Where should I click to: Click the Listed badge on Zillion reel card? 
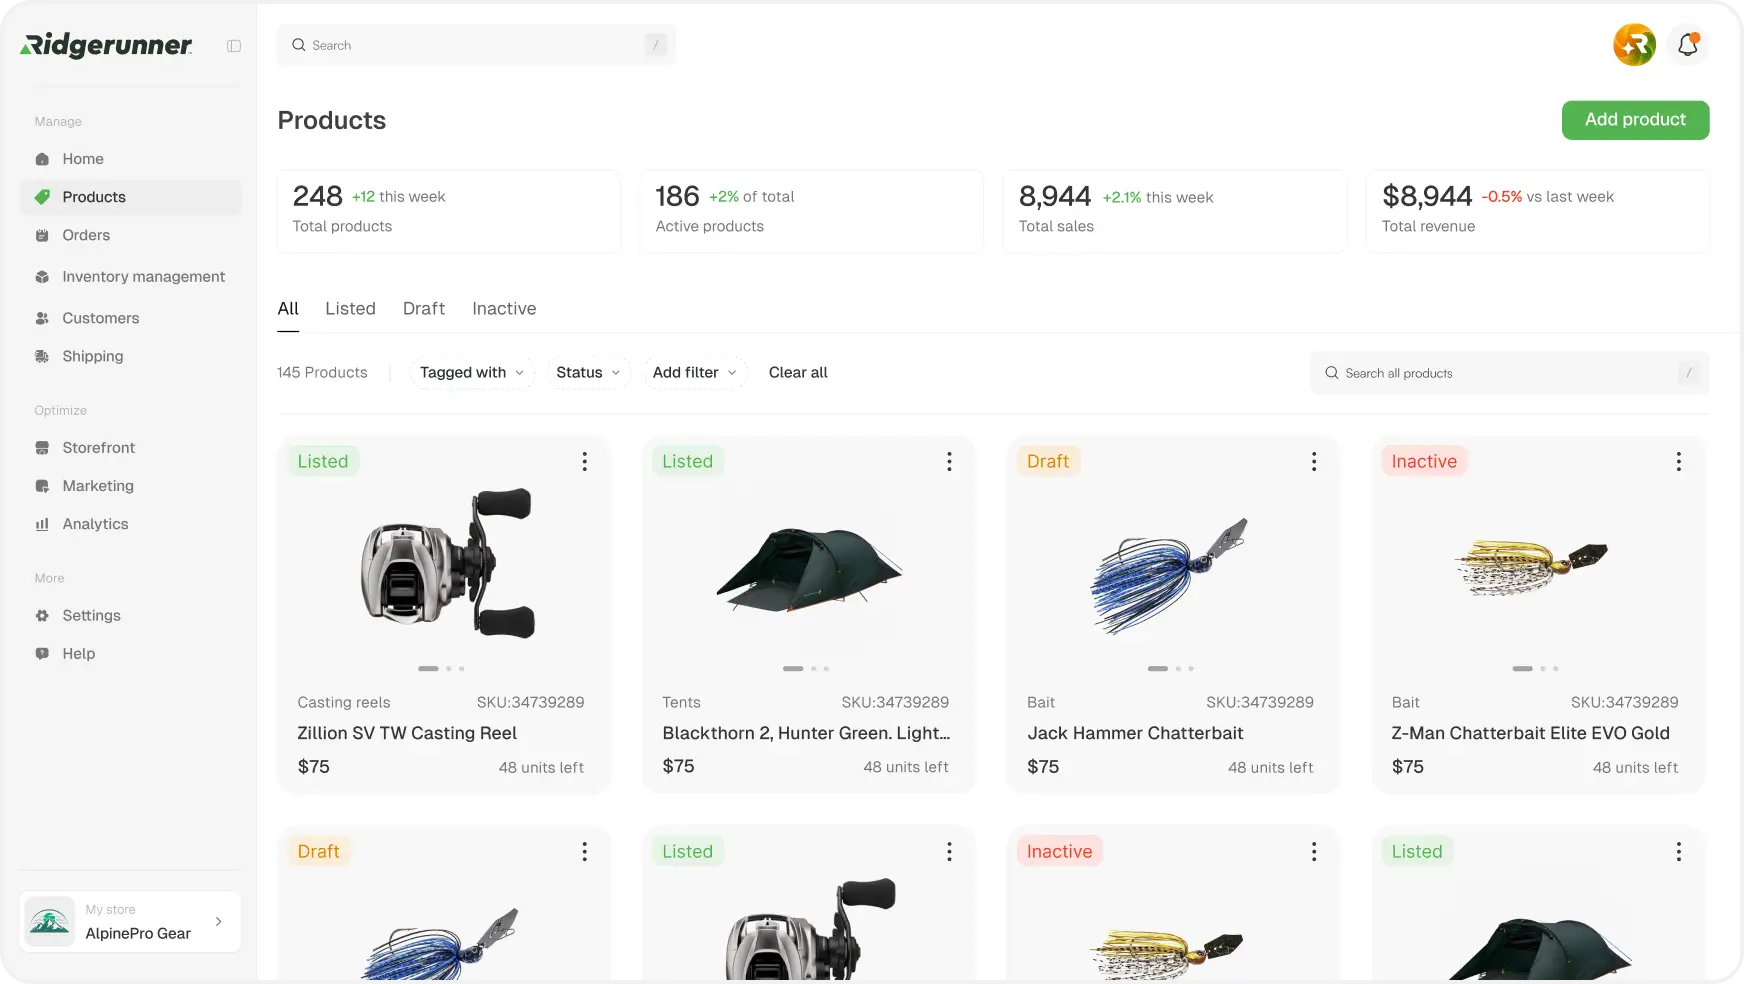[x=323, y=461]
